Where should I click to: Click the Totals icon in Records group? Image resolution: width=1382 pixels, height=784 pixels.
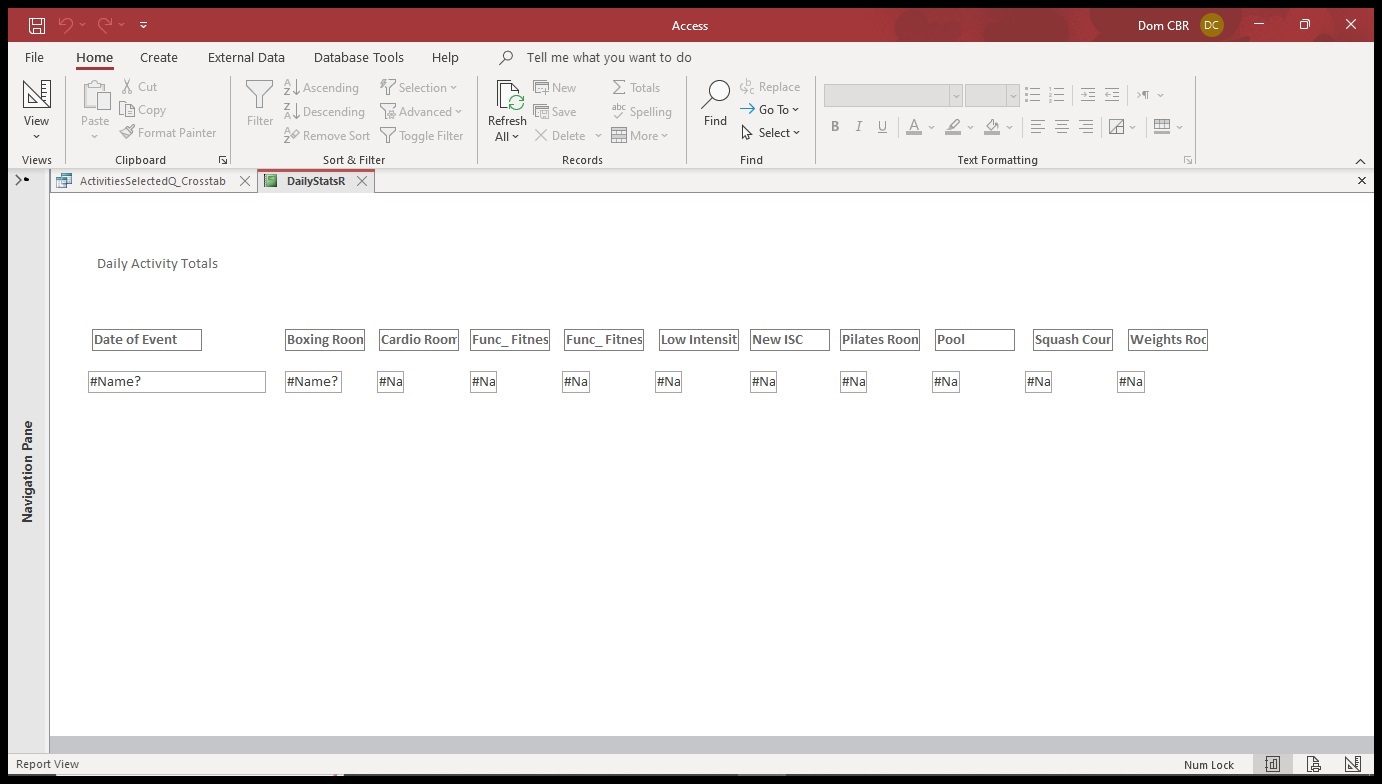637,87
